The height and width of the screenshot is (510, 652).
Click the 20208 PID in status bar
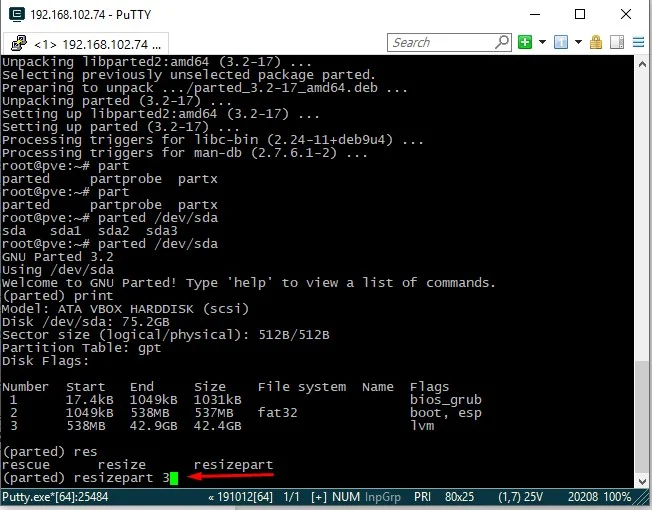[x=583, y=497]
